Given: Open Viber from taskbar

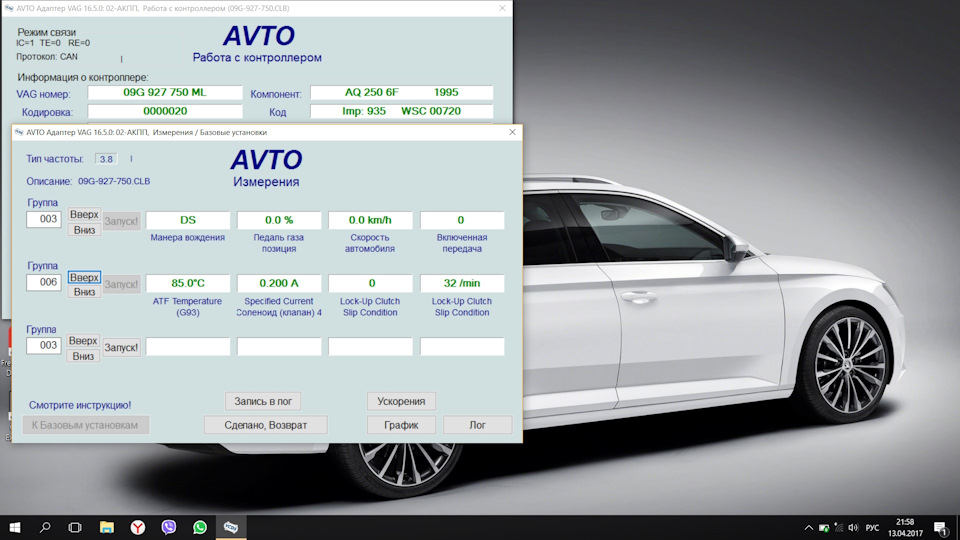Looking at the screenshot, I should [x=168, y=527].
